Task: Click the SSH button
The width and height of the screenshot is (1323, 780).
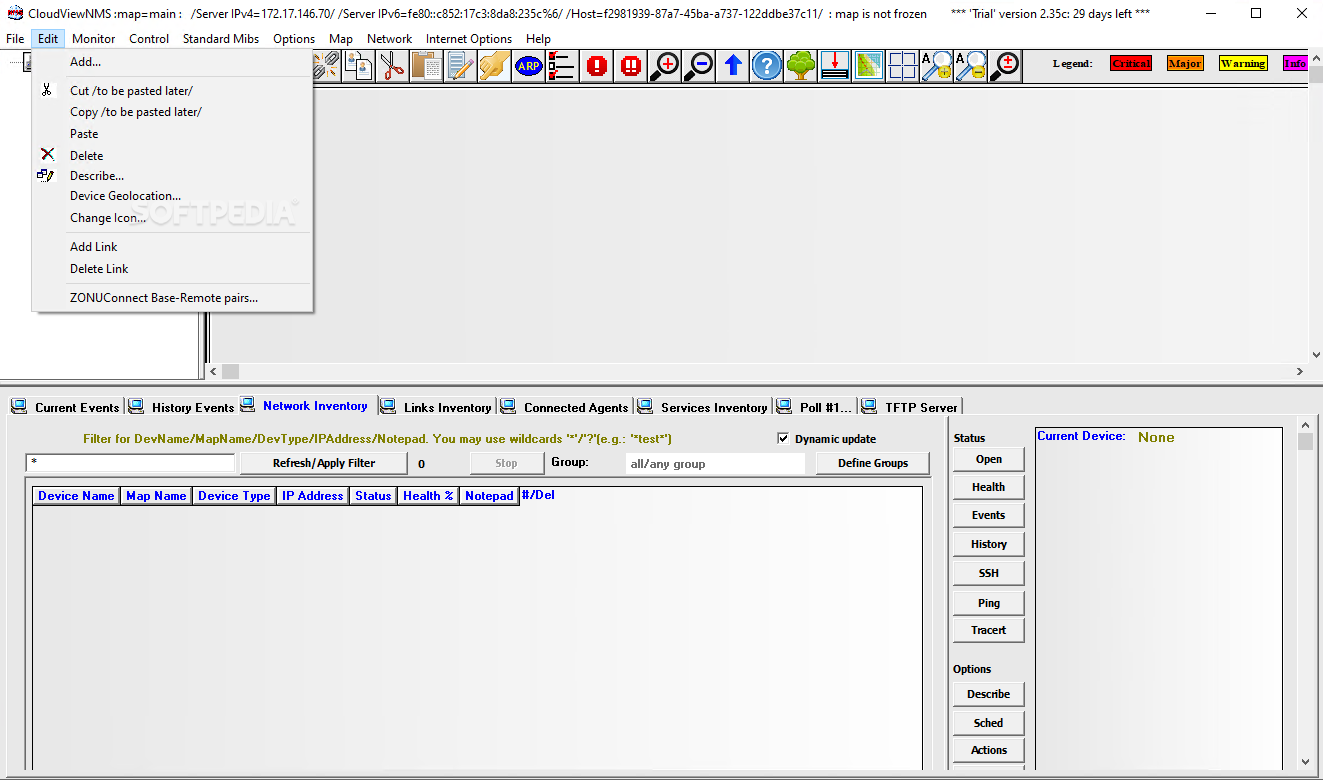Action: (988, 573)
